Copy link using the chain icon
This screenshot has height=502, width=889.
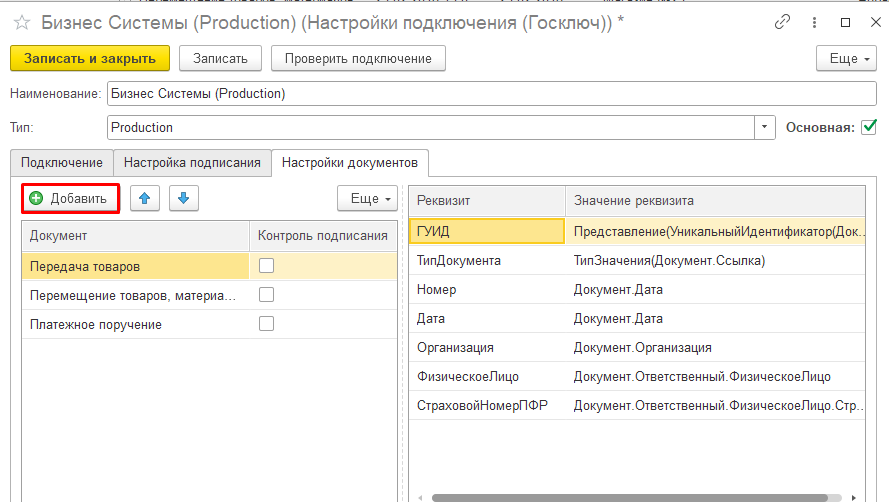tap(782, 22)
